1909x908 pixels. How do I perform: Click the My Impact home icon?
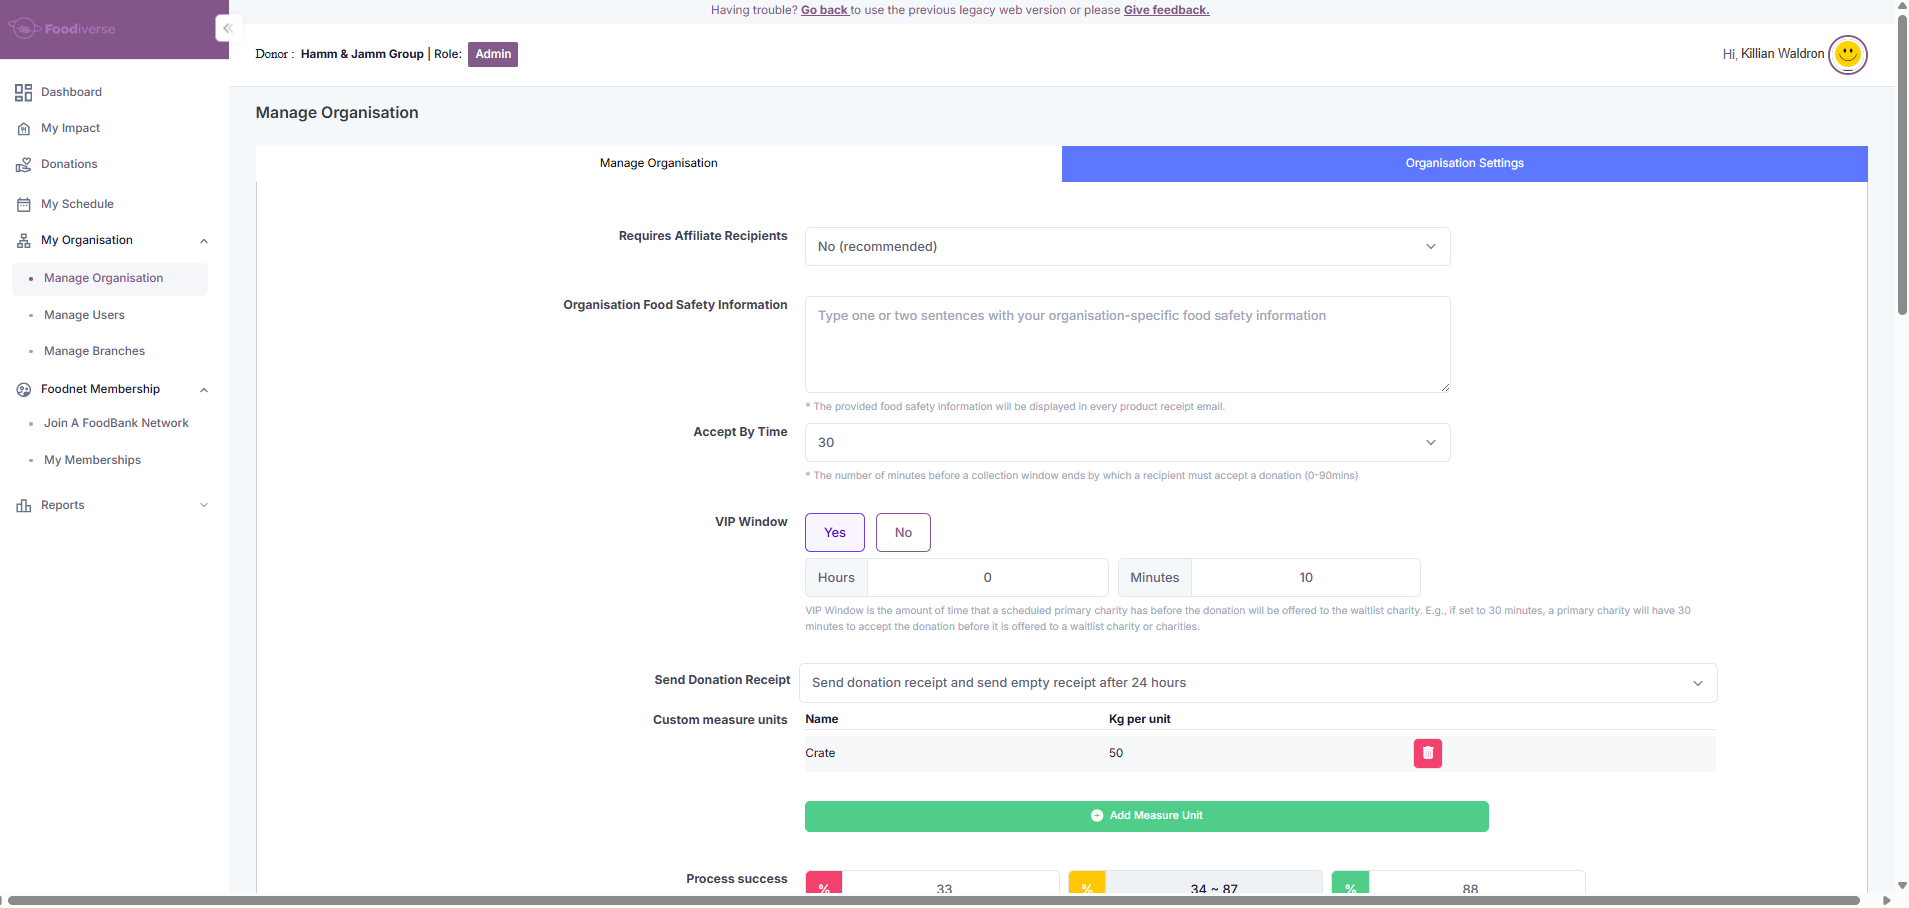click(24, 129)
